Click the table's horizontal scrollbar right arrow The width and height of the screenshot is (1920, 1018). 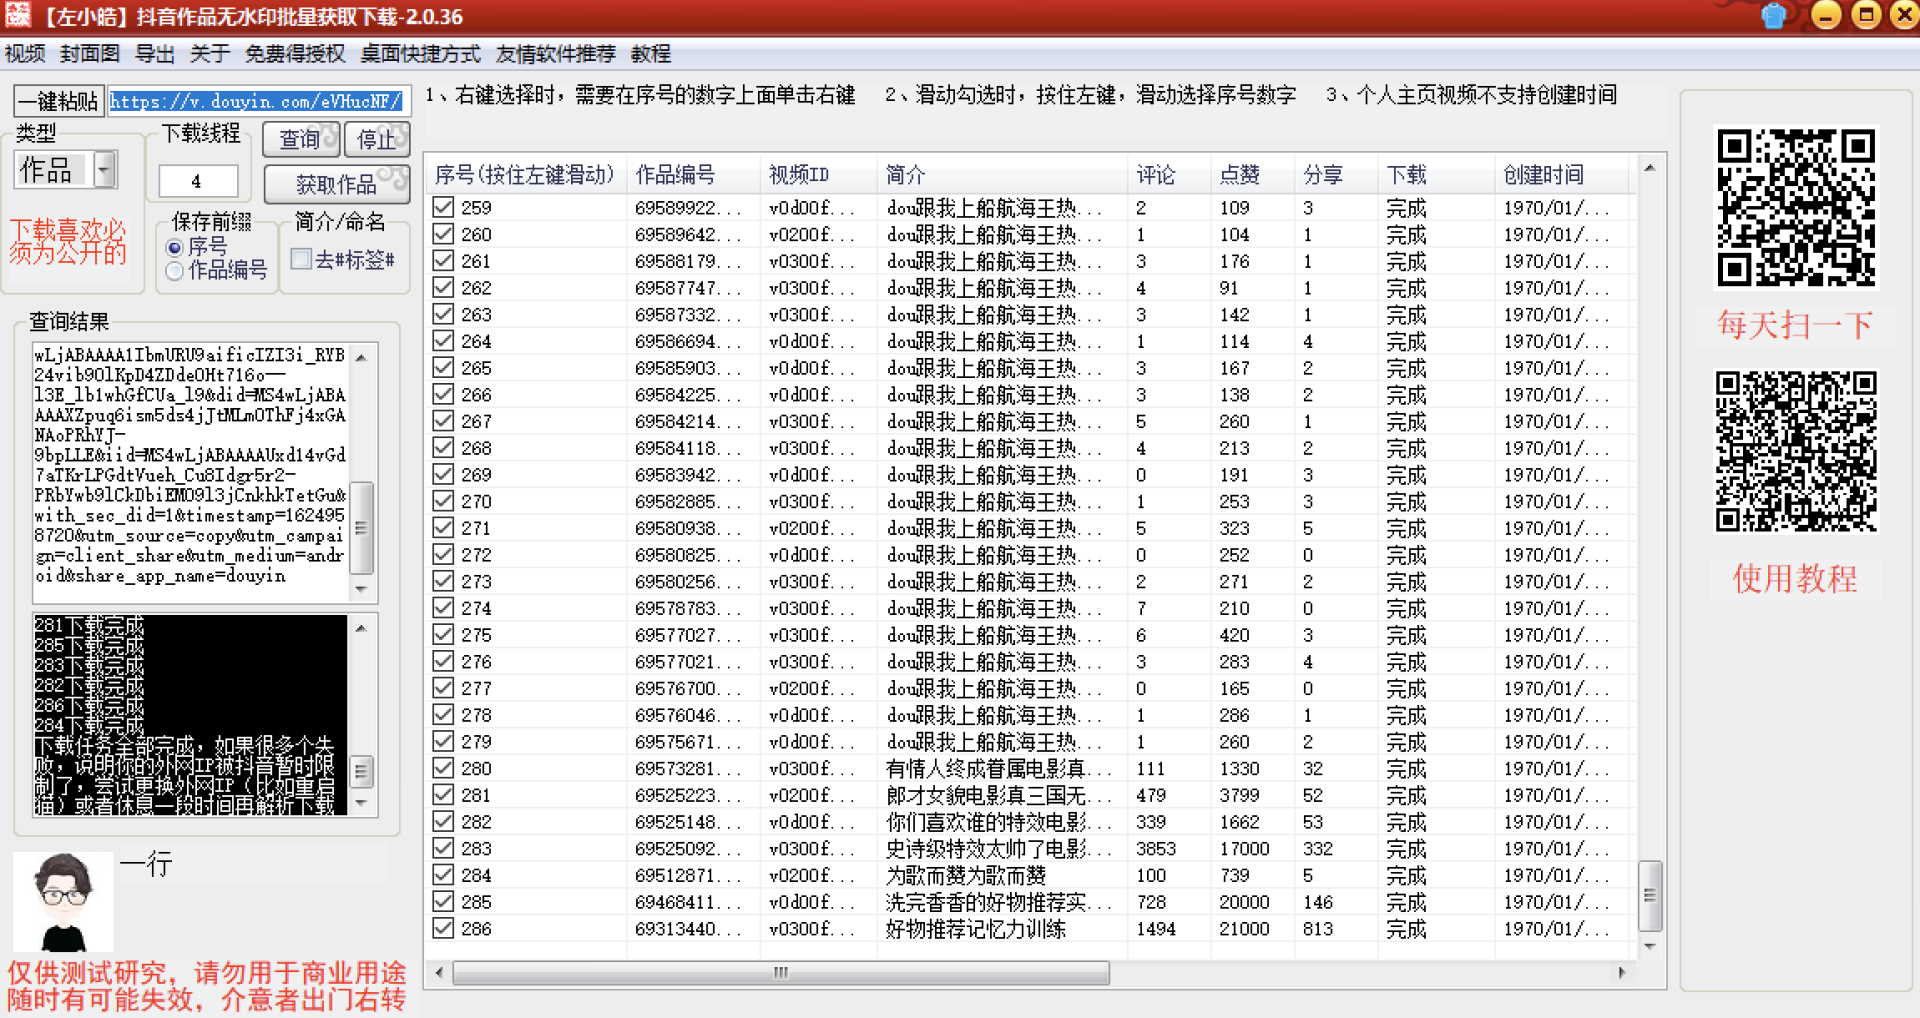1622,972
